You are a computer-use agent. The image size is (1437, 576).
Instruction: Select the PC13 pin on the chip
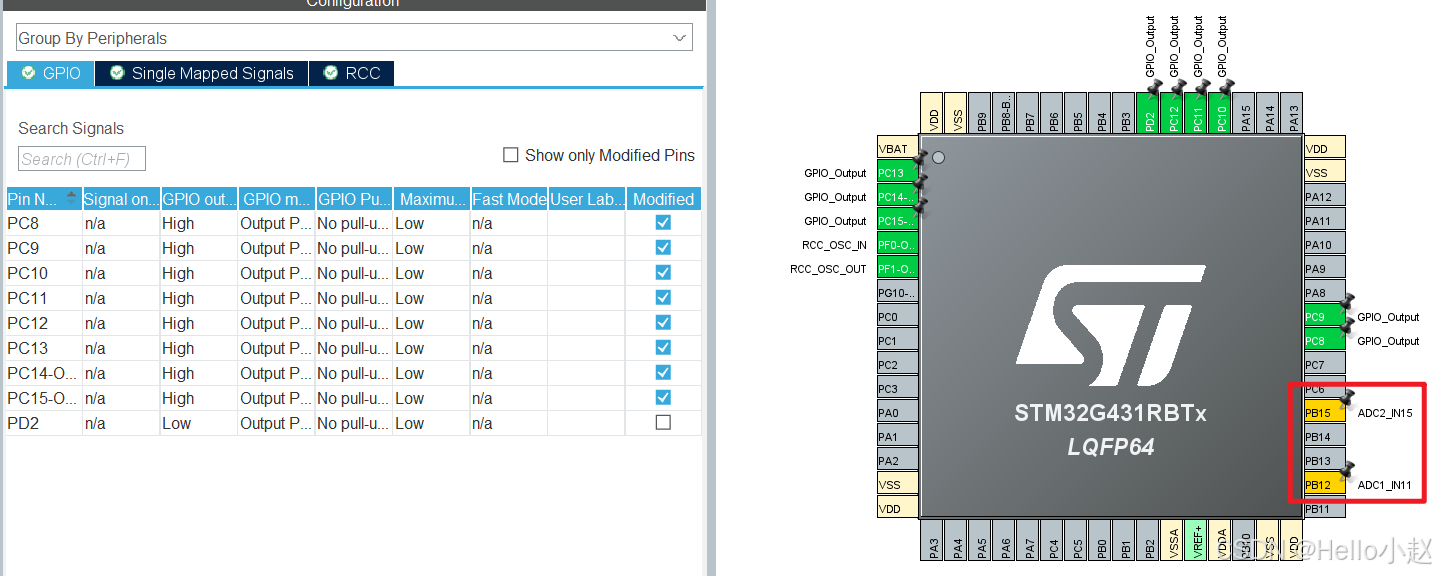pyautogui.click(x=897, y=173)
